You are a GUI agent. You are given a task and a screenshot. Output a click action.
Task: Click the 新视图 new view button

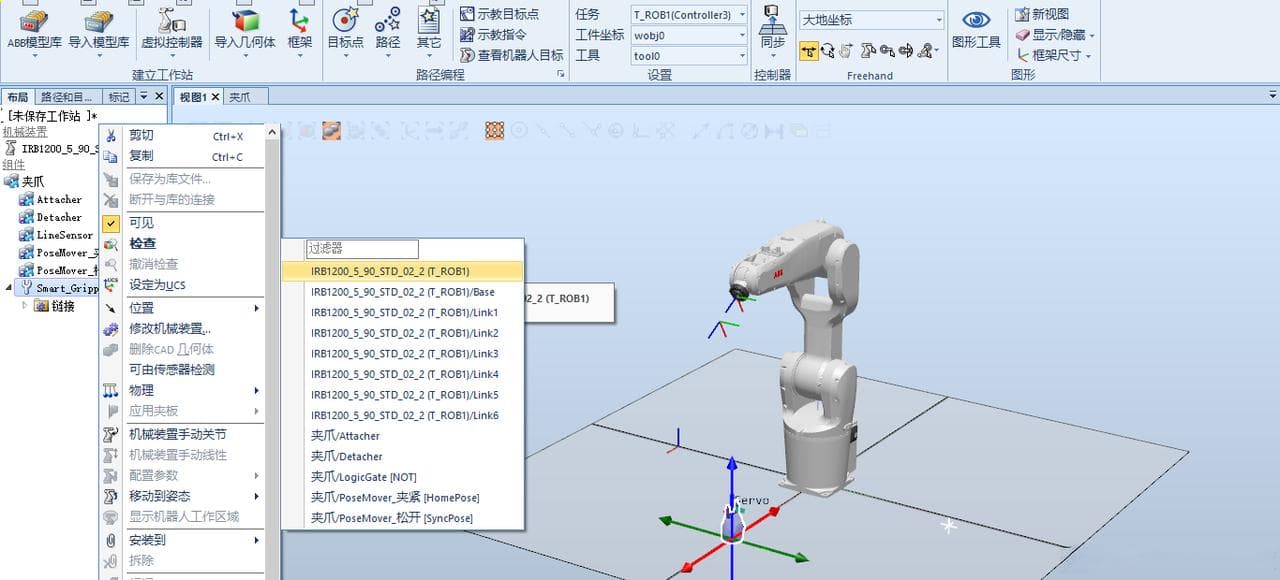click(1041, 14)
